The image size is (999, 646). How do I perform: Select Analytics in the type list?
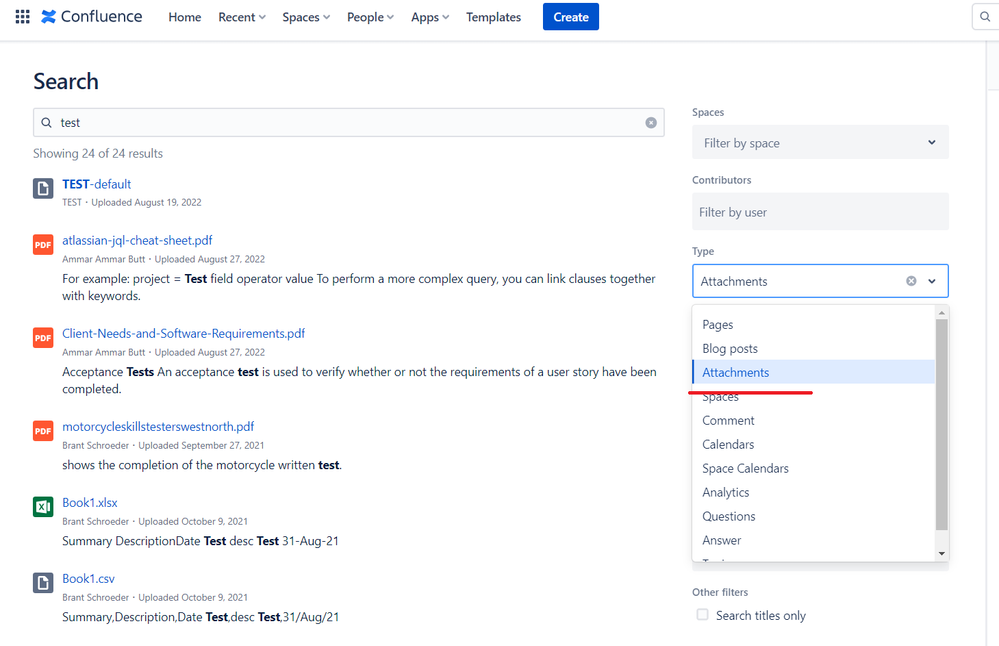[x=813, y=492]
